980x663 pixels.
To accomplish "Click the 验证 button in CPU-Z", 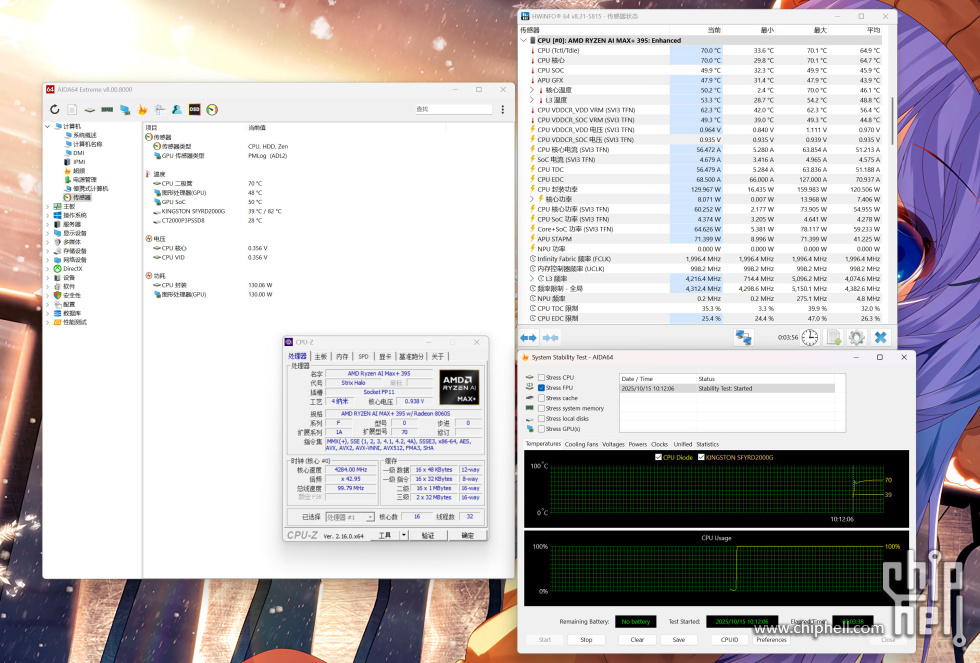I will coord(427,535).
